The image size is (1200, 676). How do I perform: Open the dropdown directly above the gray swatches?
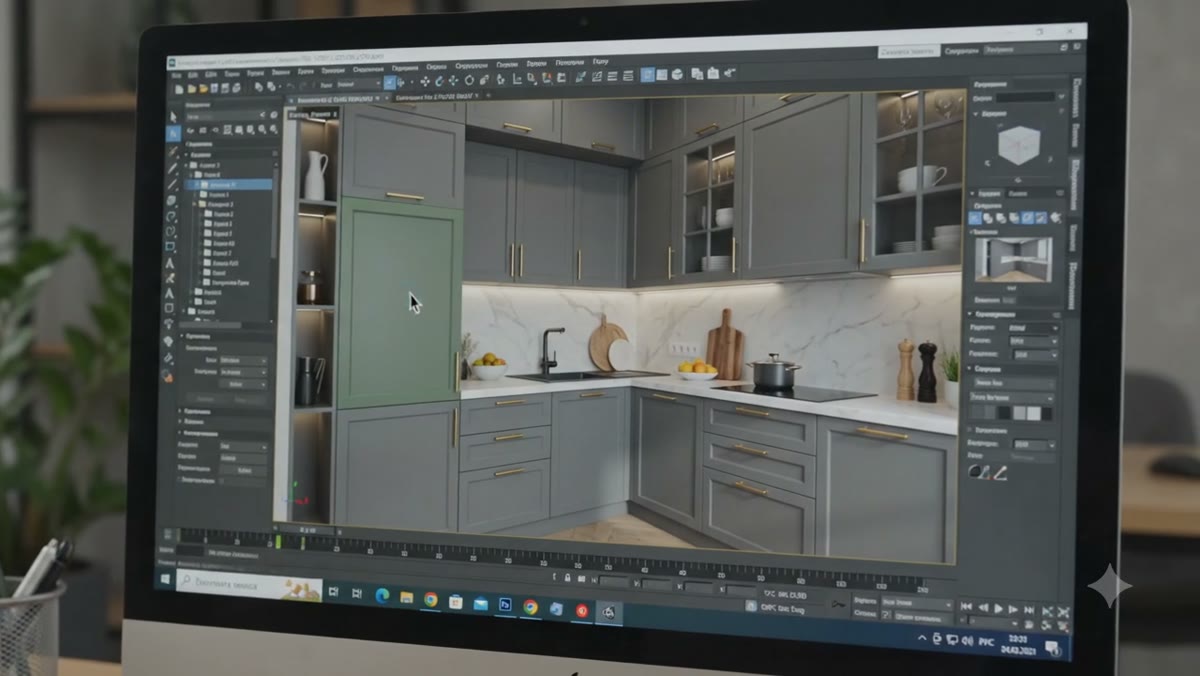1012,398
